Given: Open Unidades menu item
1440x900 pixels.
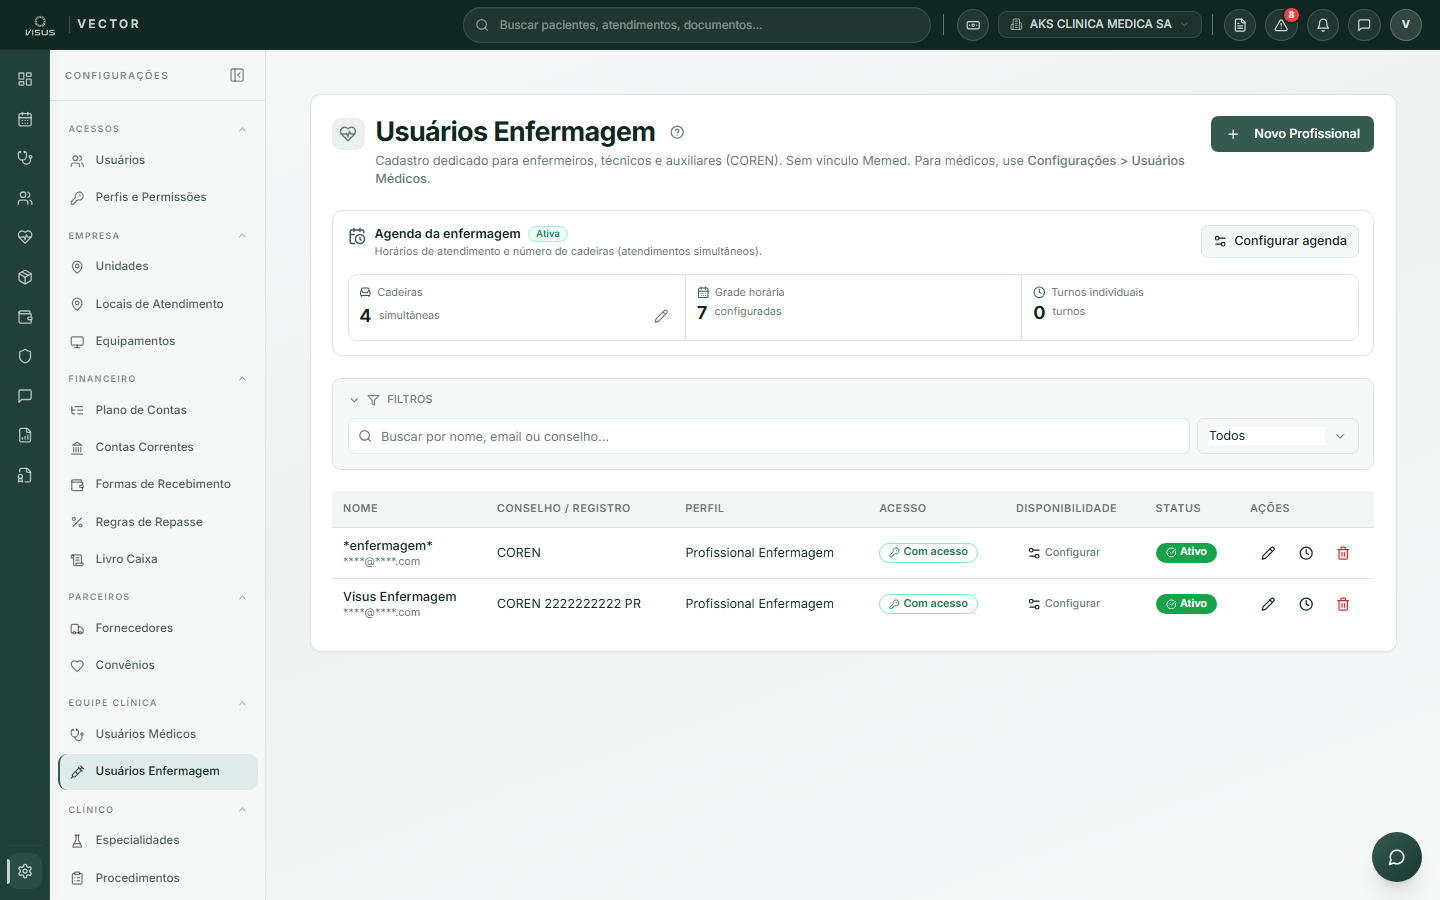Looking at the screenshot, I should coord(158,266).
